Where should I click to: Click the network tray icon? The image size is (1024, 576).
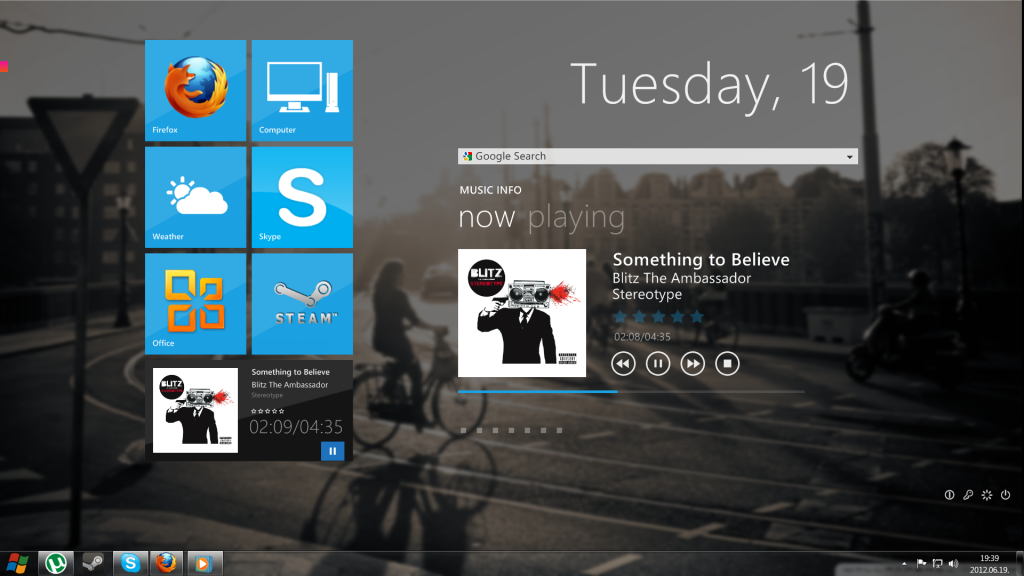(938, 564)
